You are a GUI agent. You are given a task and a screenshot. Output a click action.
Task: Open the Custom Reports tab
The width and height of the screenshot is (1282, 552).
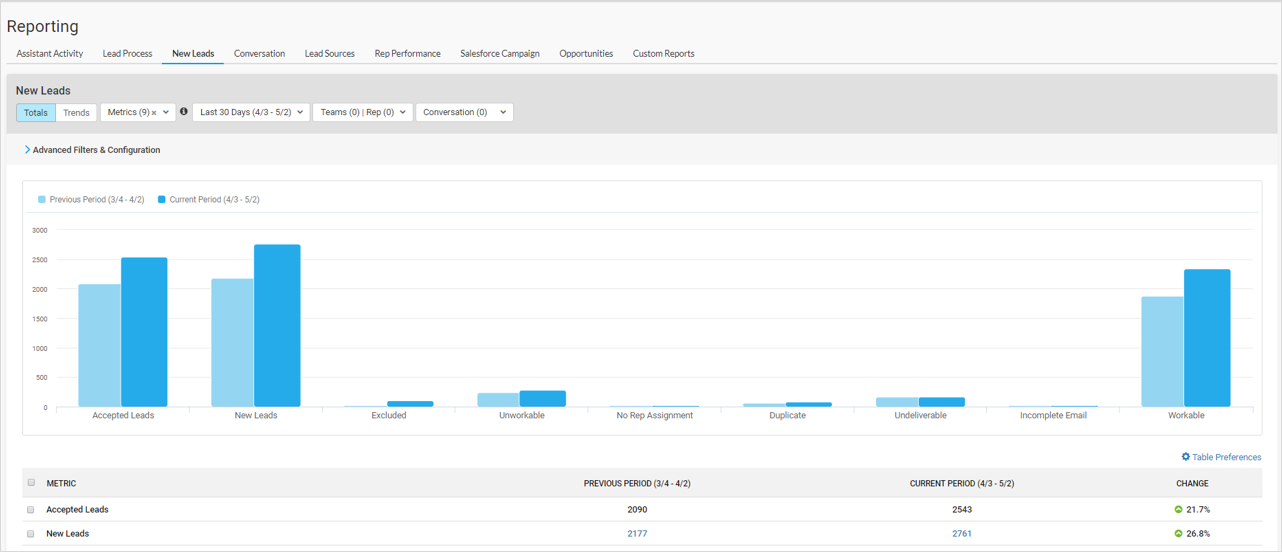tap(663, 53)
